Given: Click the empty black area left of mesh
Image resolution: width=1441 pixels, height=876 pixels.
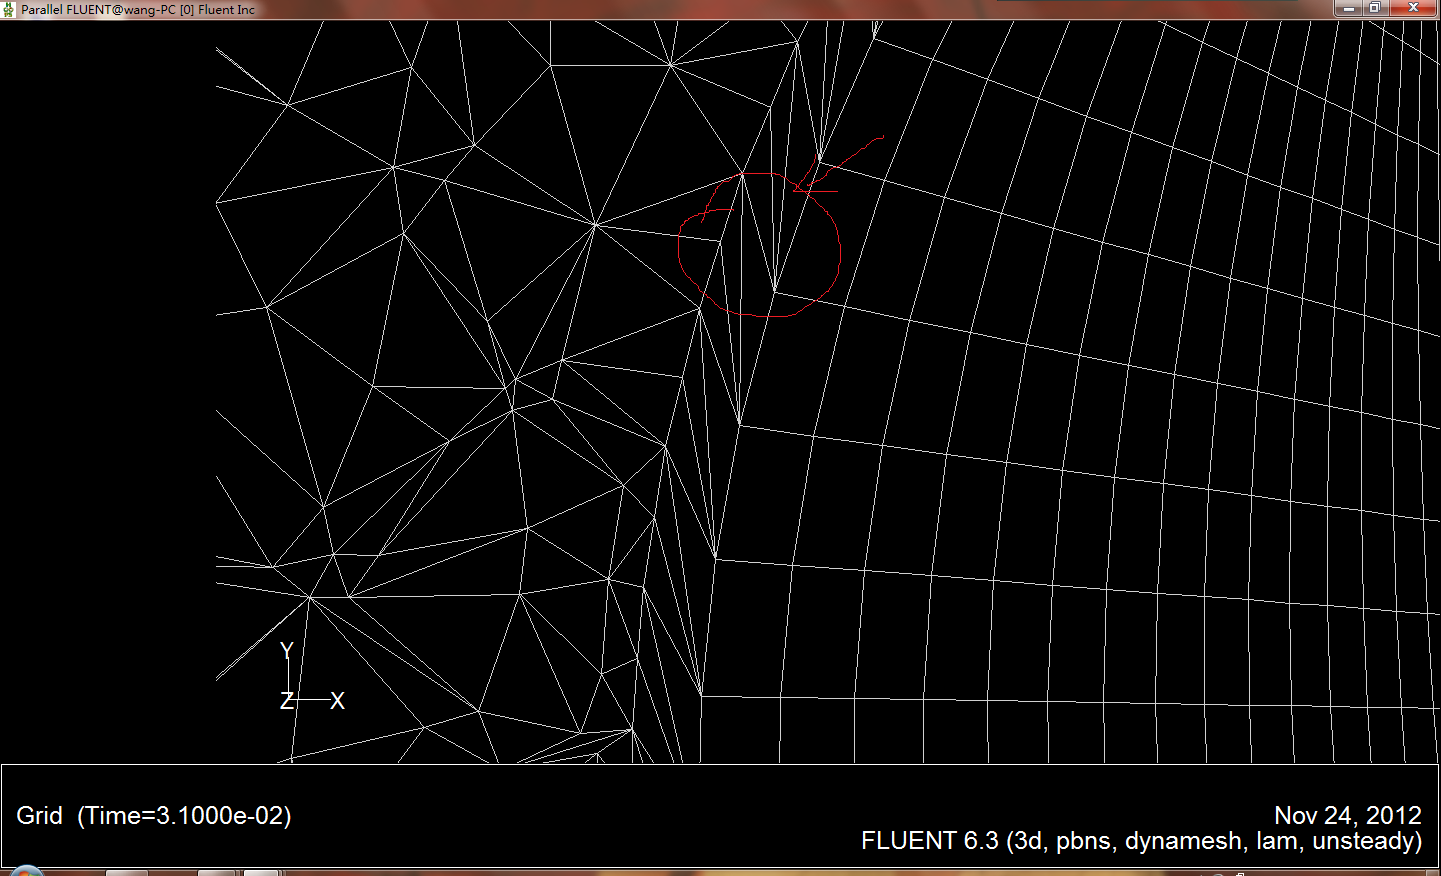Looking at the screenshot, I should pyautogui.click(x=100, y=400).
